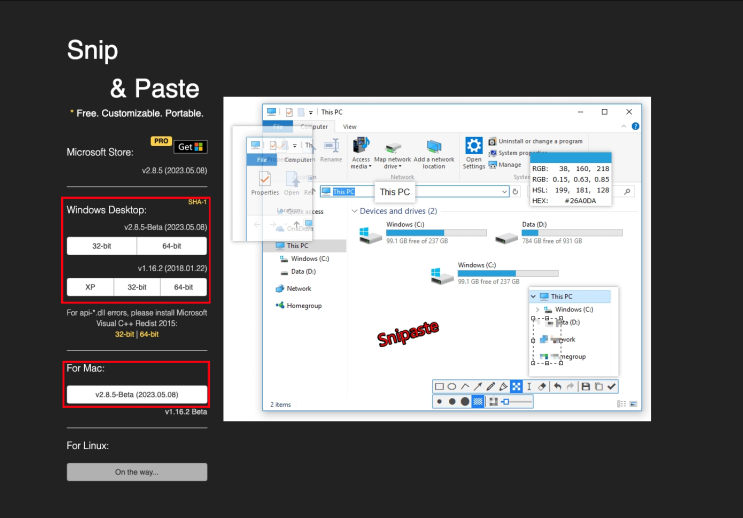
Task: Open the Computer ribbon tab in the main Explorer window
Action: click(314, 127)
